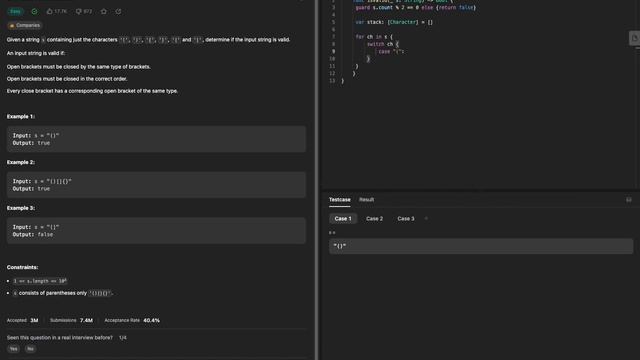
Task: Click the guard s.count code line
Action: 416,7
